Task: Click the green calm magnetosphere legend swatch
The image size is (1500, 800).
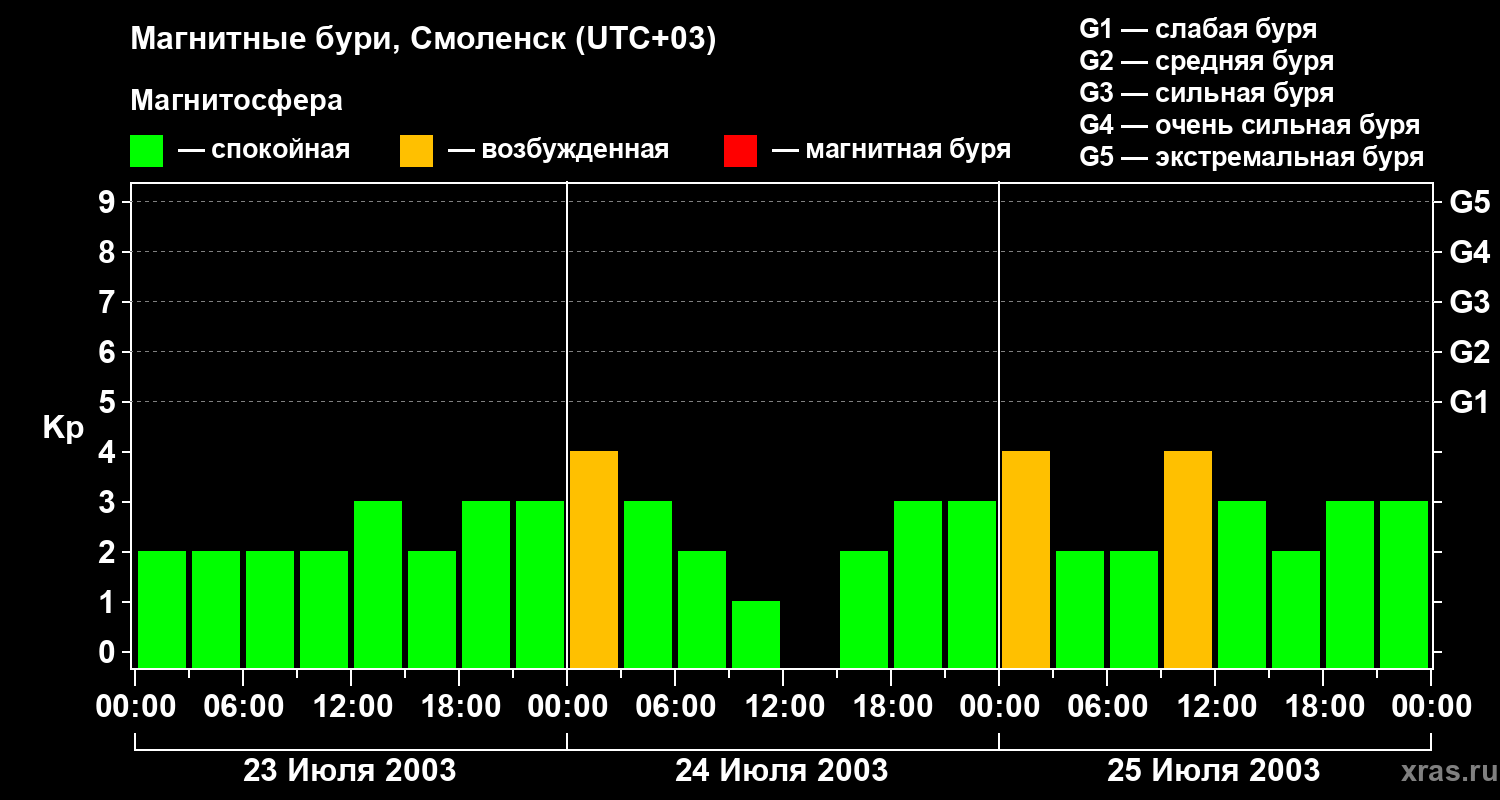Action: click(x=146, y=151)
